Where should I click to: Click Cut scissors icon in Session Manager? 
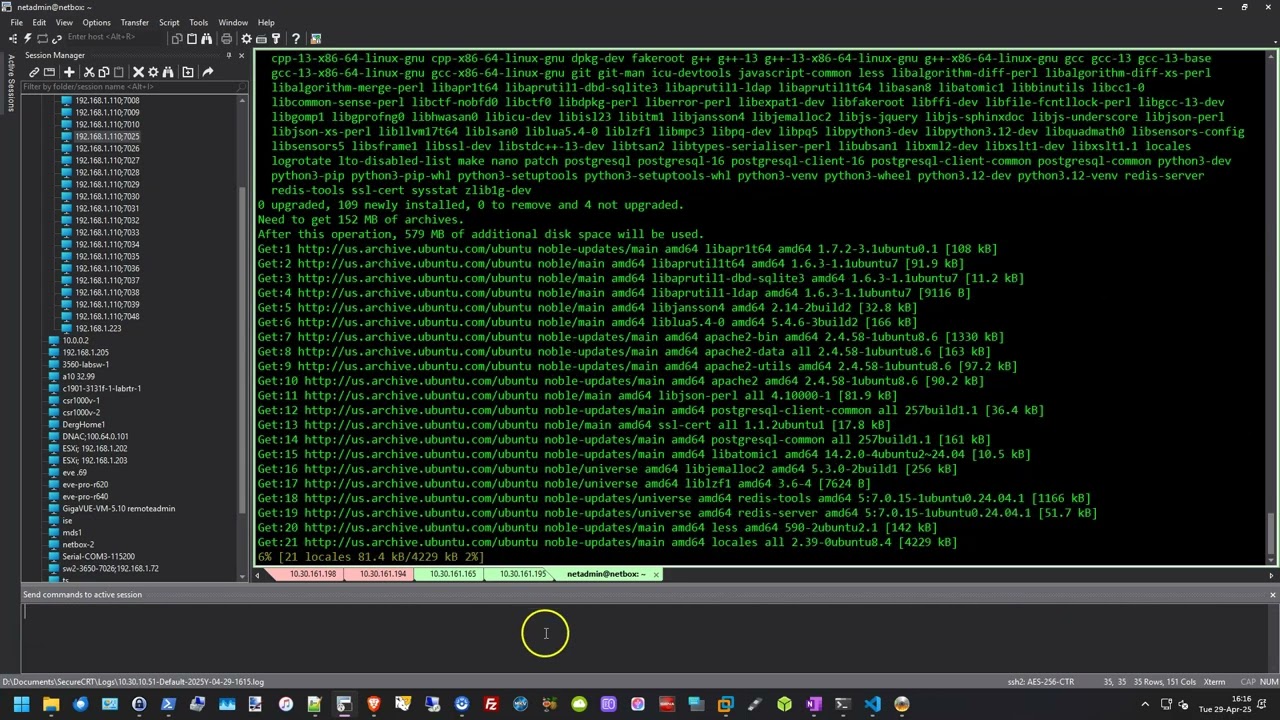pos(89,72)
